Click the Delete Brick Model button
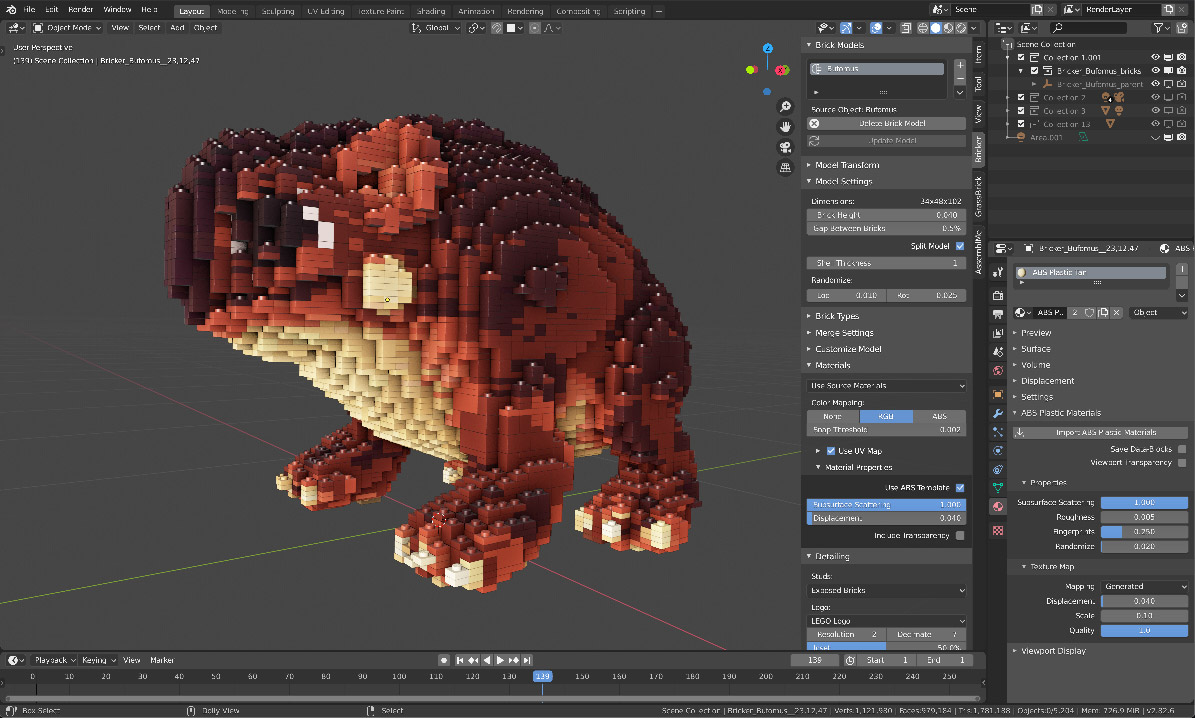1195x718 pixels. (x=885, y=122)
